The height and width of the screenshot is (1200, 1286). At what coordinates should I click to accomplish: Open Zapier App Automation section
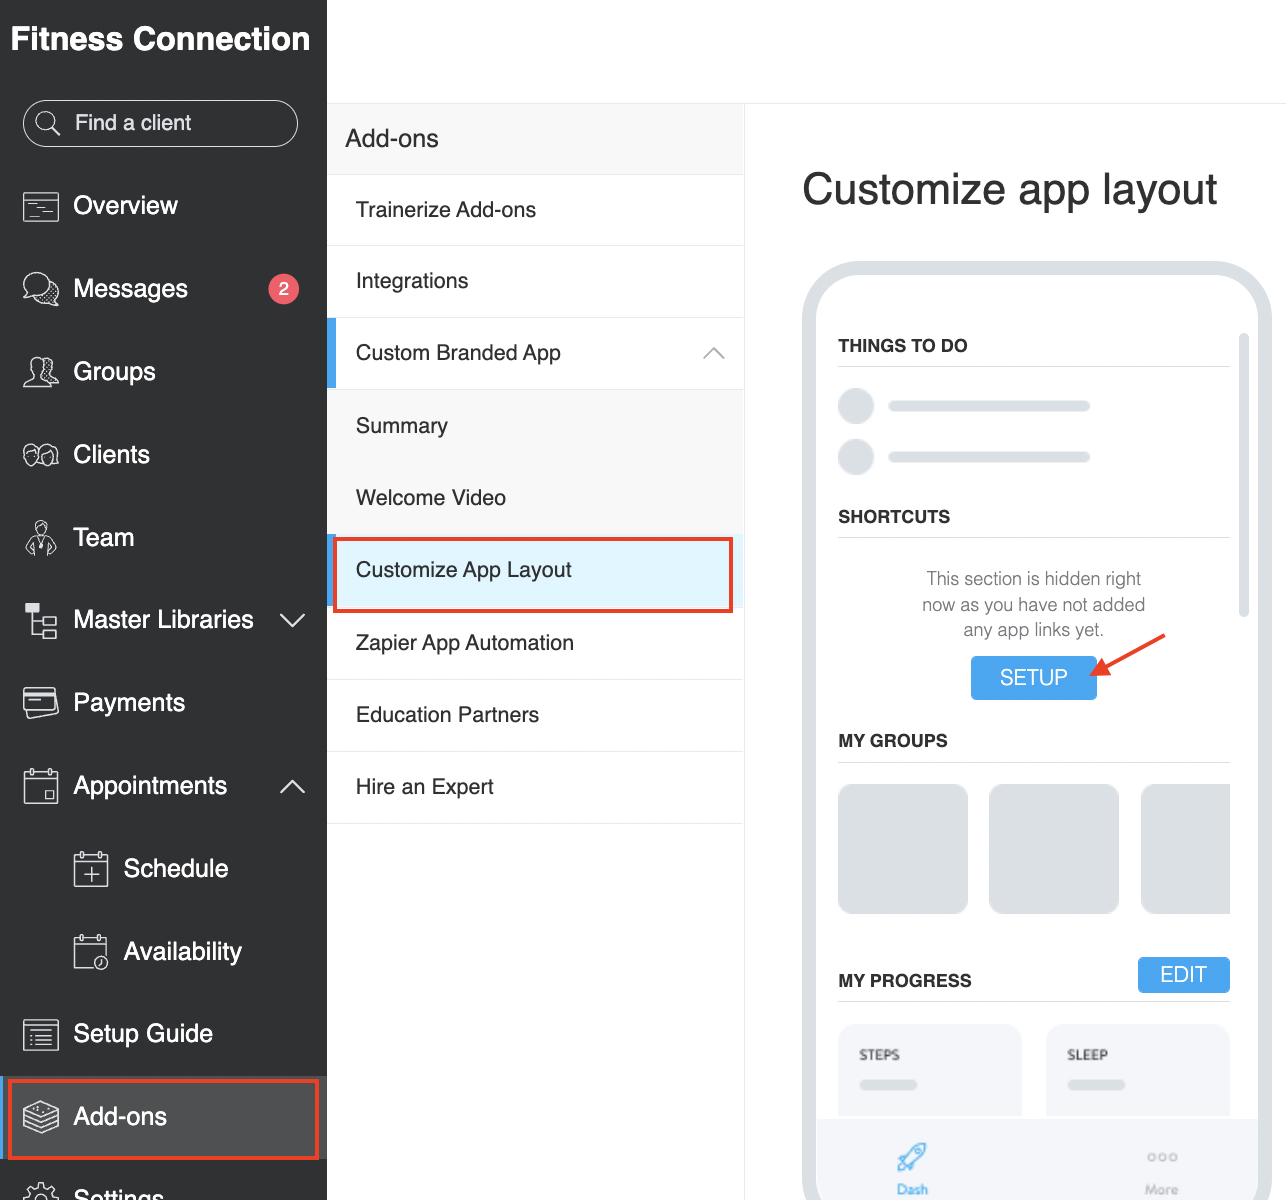click(x=536, y=643)
